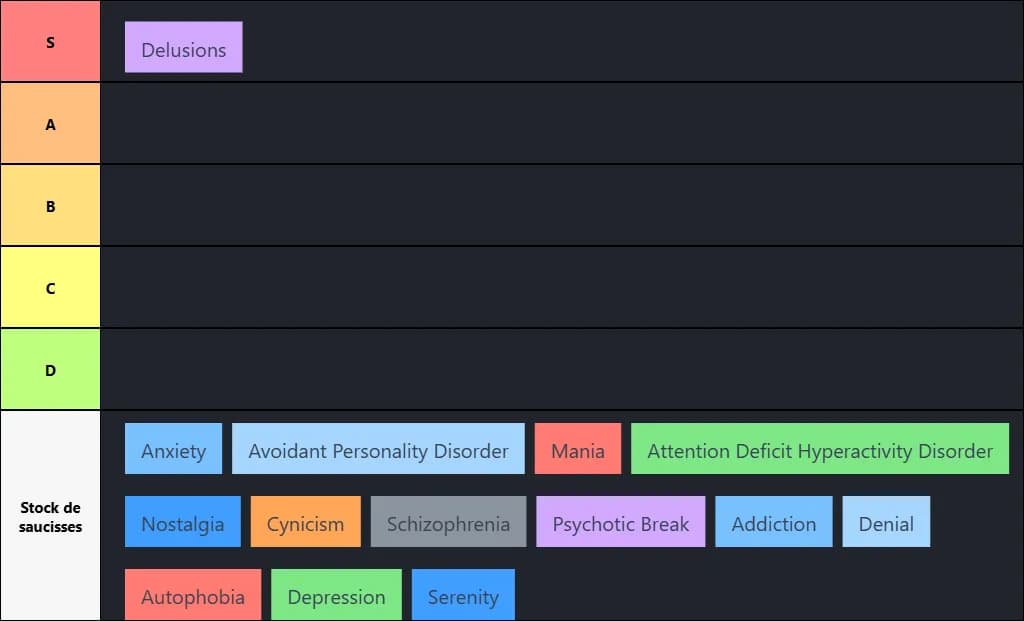
Task: Select the red Mania tile
Action: (577, 449)
